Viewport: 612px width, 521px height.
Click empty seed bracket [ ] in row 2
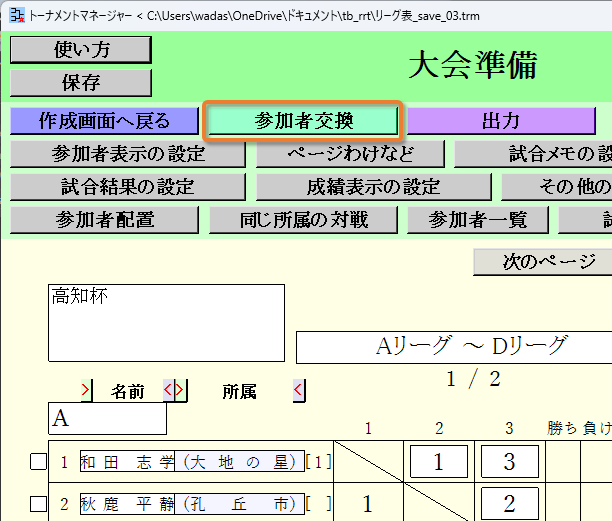click(318, 504)
